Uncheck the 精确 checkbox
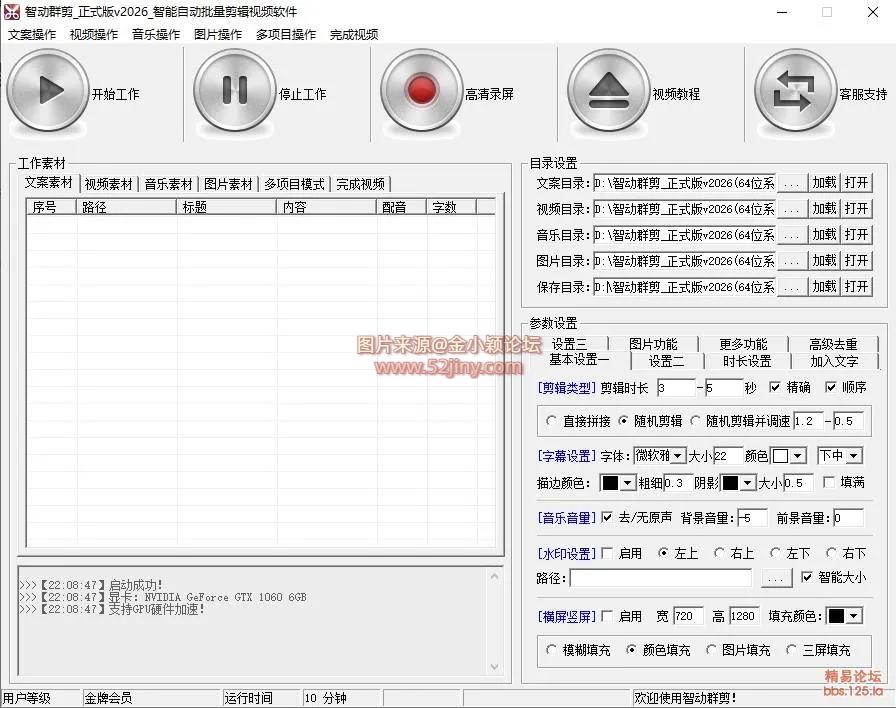Image resolution: width=896 pixels, height=708 pixels. pyautogui.click(x=774, y=388)
